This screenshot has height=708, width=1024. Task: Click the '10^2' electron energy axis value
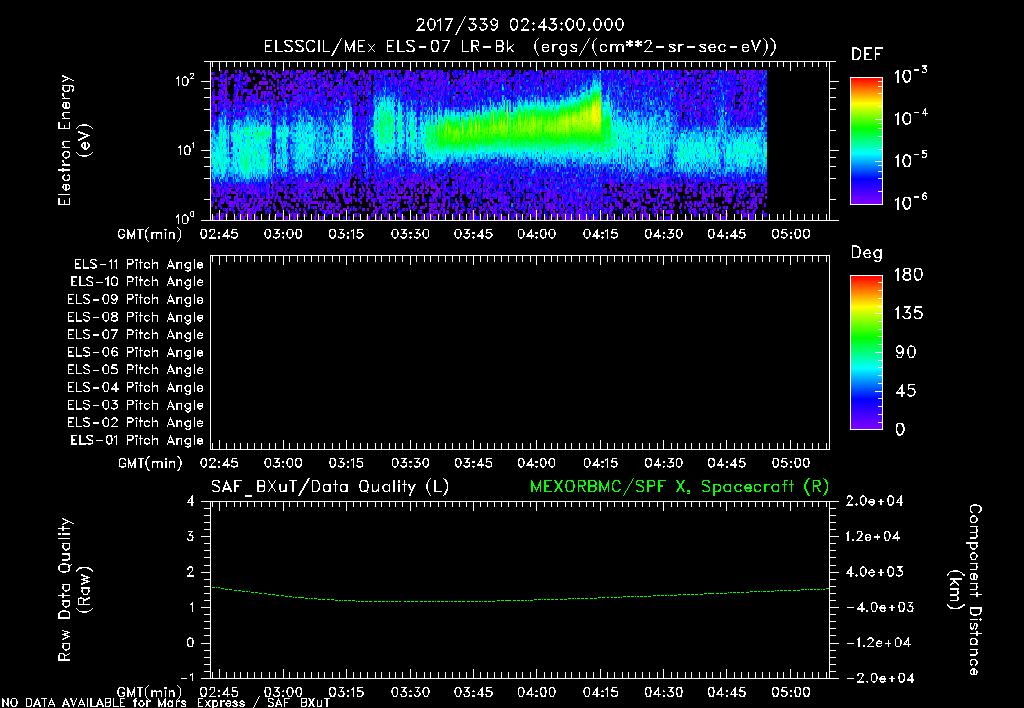tap(185, 81)
